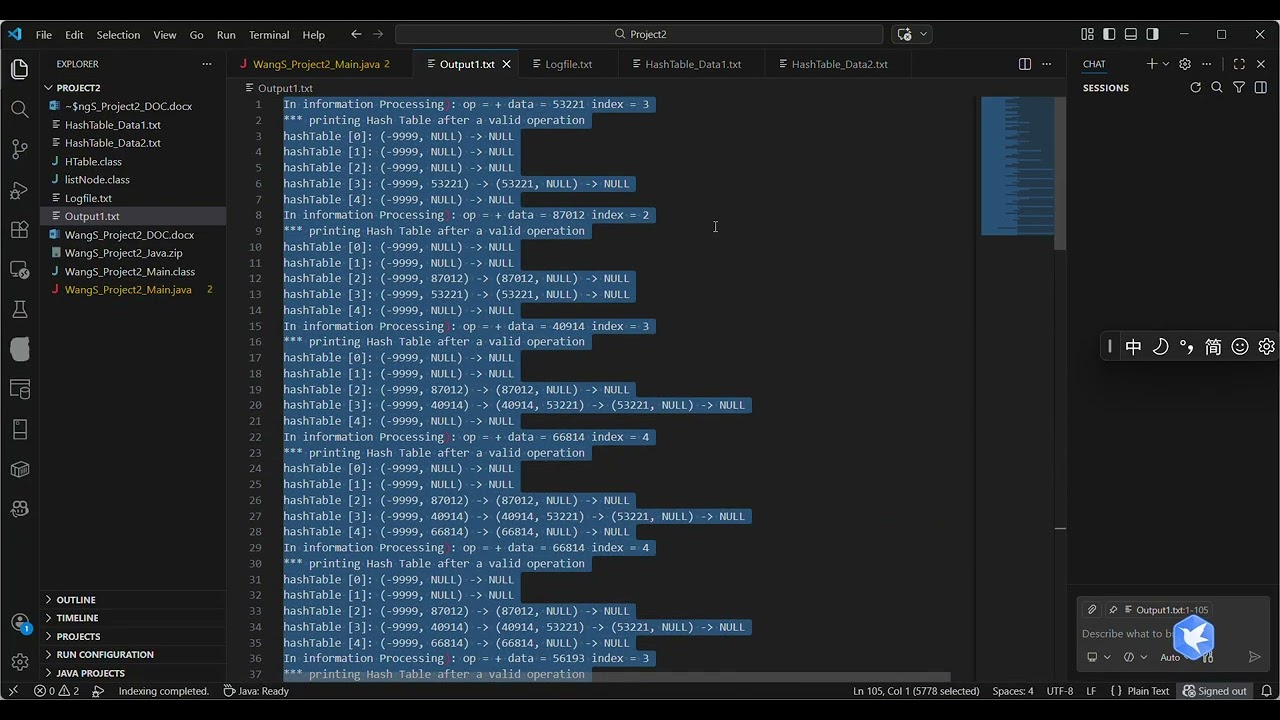Image resolution: width=1280 pixels, height=720 pixels.
Task: Open the Search view in activity bar
Action: [x=19, y=109]
